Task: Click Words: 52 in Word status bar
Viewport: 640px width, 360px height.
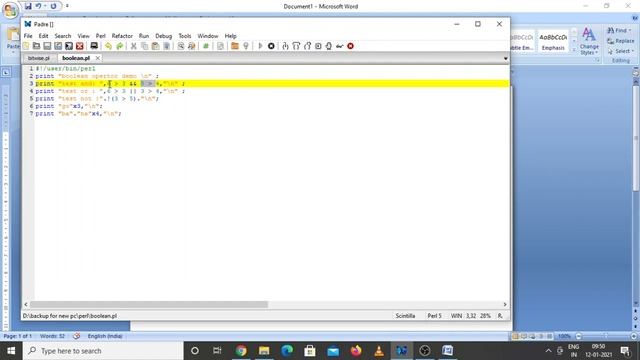Action: [x=52, y=336]
